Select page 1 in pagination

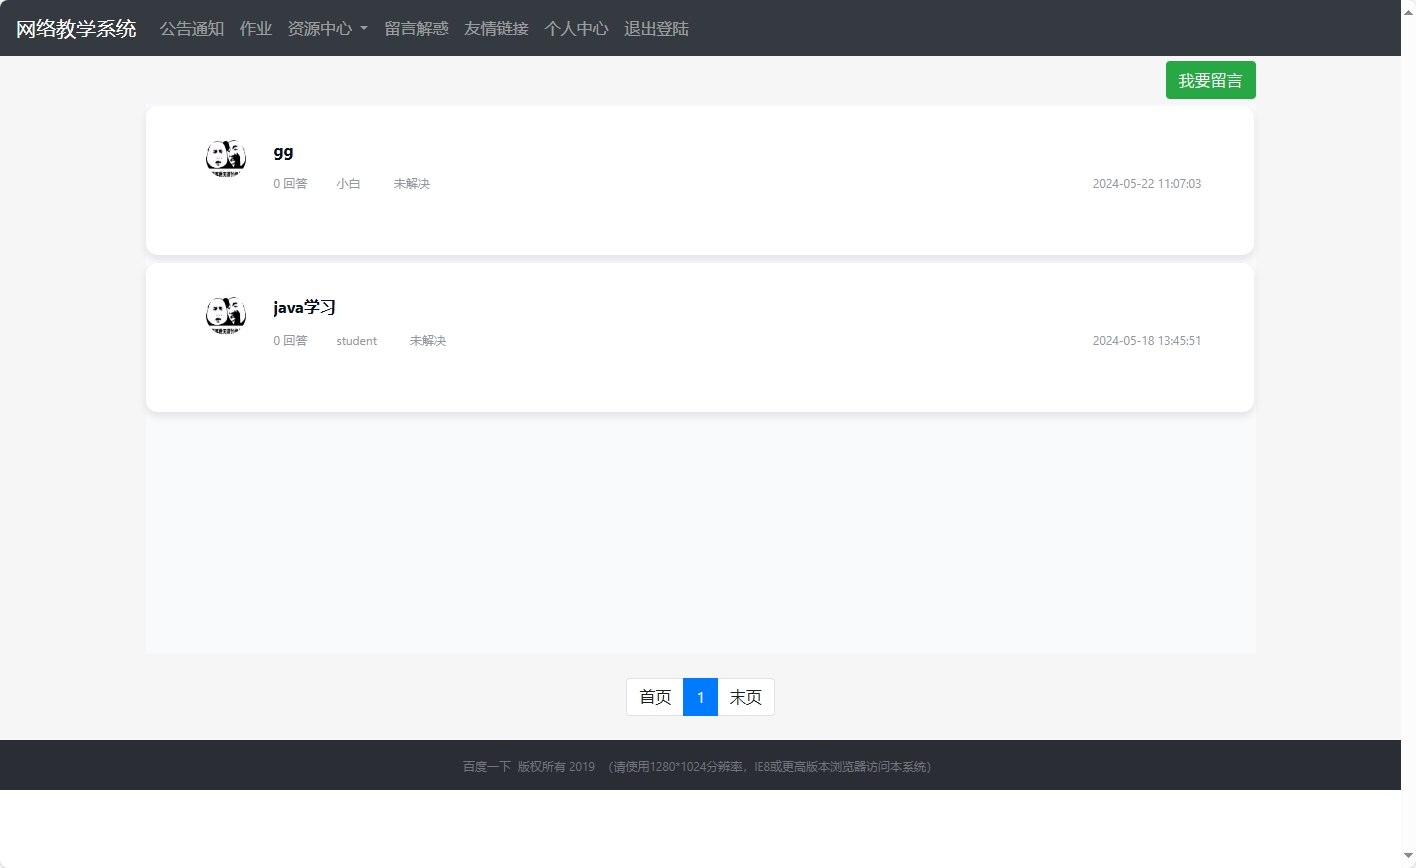coord(700,697)
